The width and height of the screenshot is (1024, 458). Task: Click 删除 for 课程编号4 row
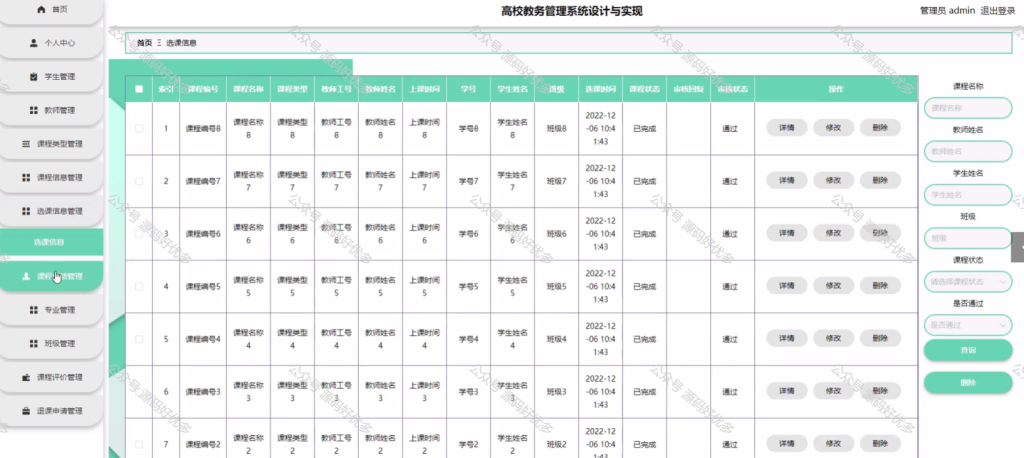[x=880, y=338]
